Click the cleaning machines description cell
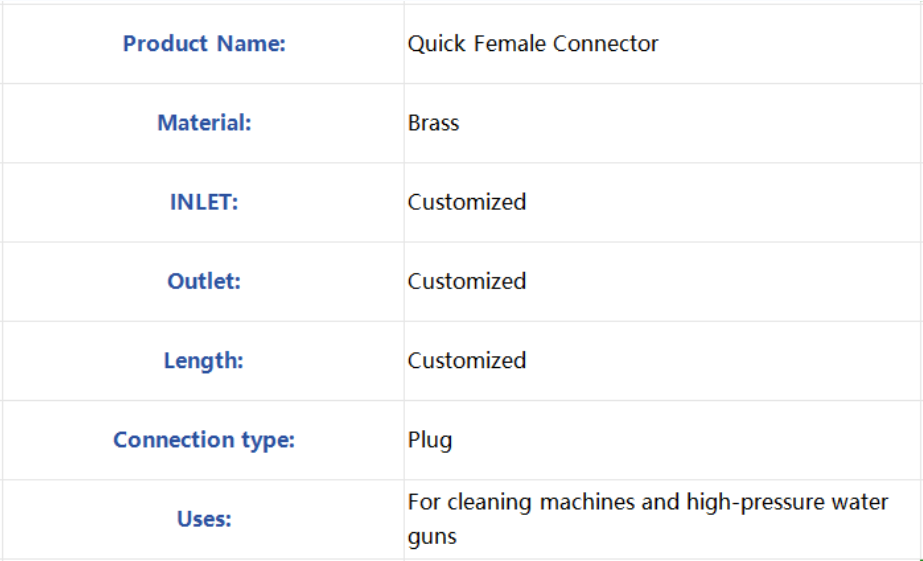Image resolution: width=923 pixels, height=561 pixels. (663, 519)
